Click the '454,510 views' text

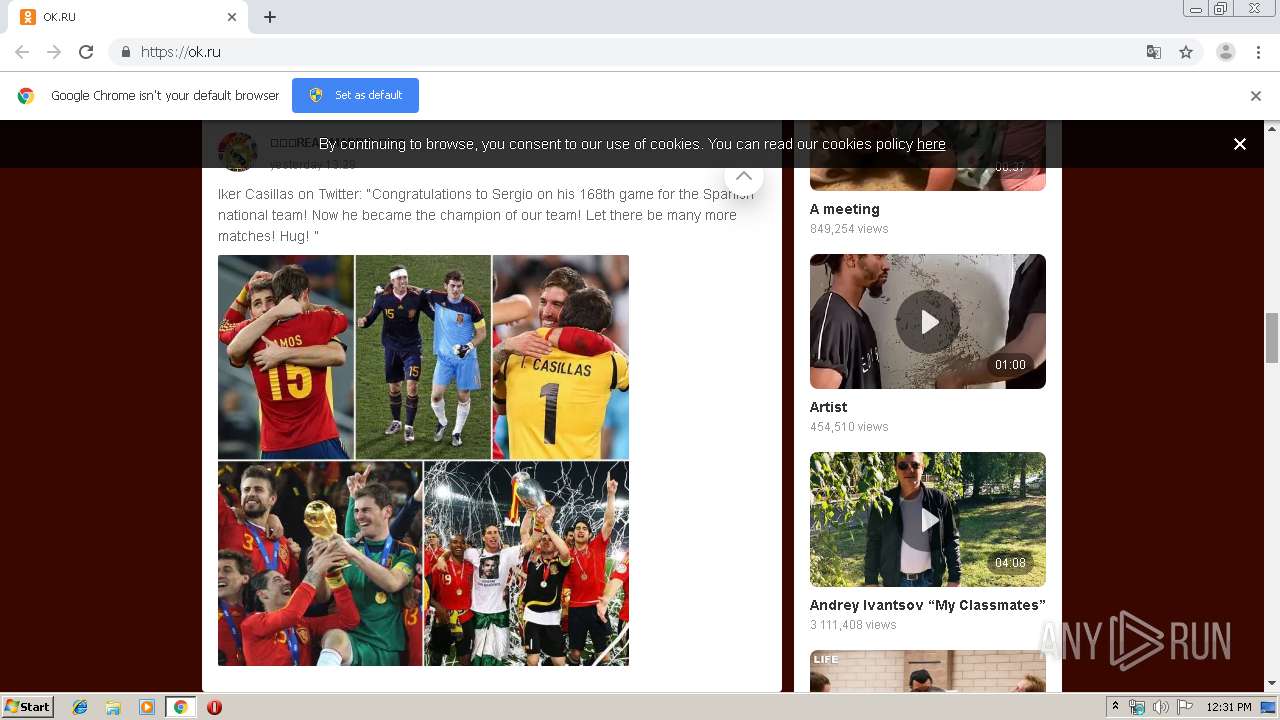tap(849, 427)
